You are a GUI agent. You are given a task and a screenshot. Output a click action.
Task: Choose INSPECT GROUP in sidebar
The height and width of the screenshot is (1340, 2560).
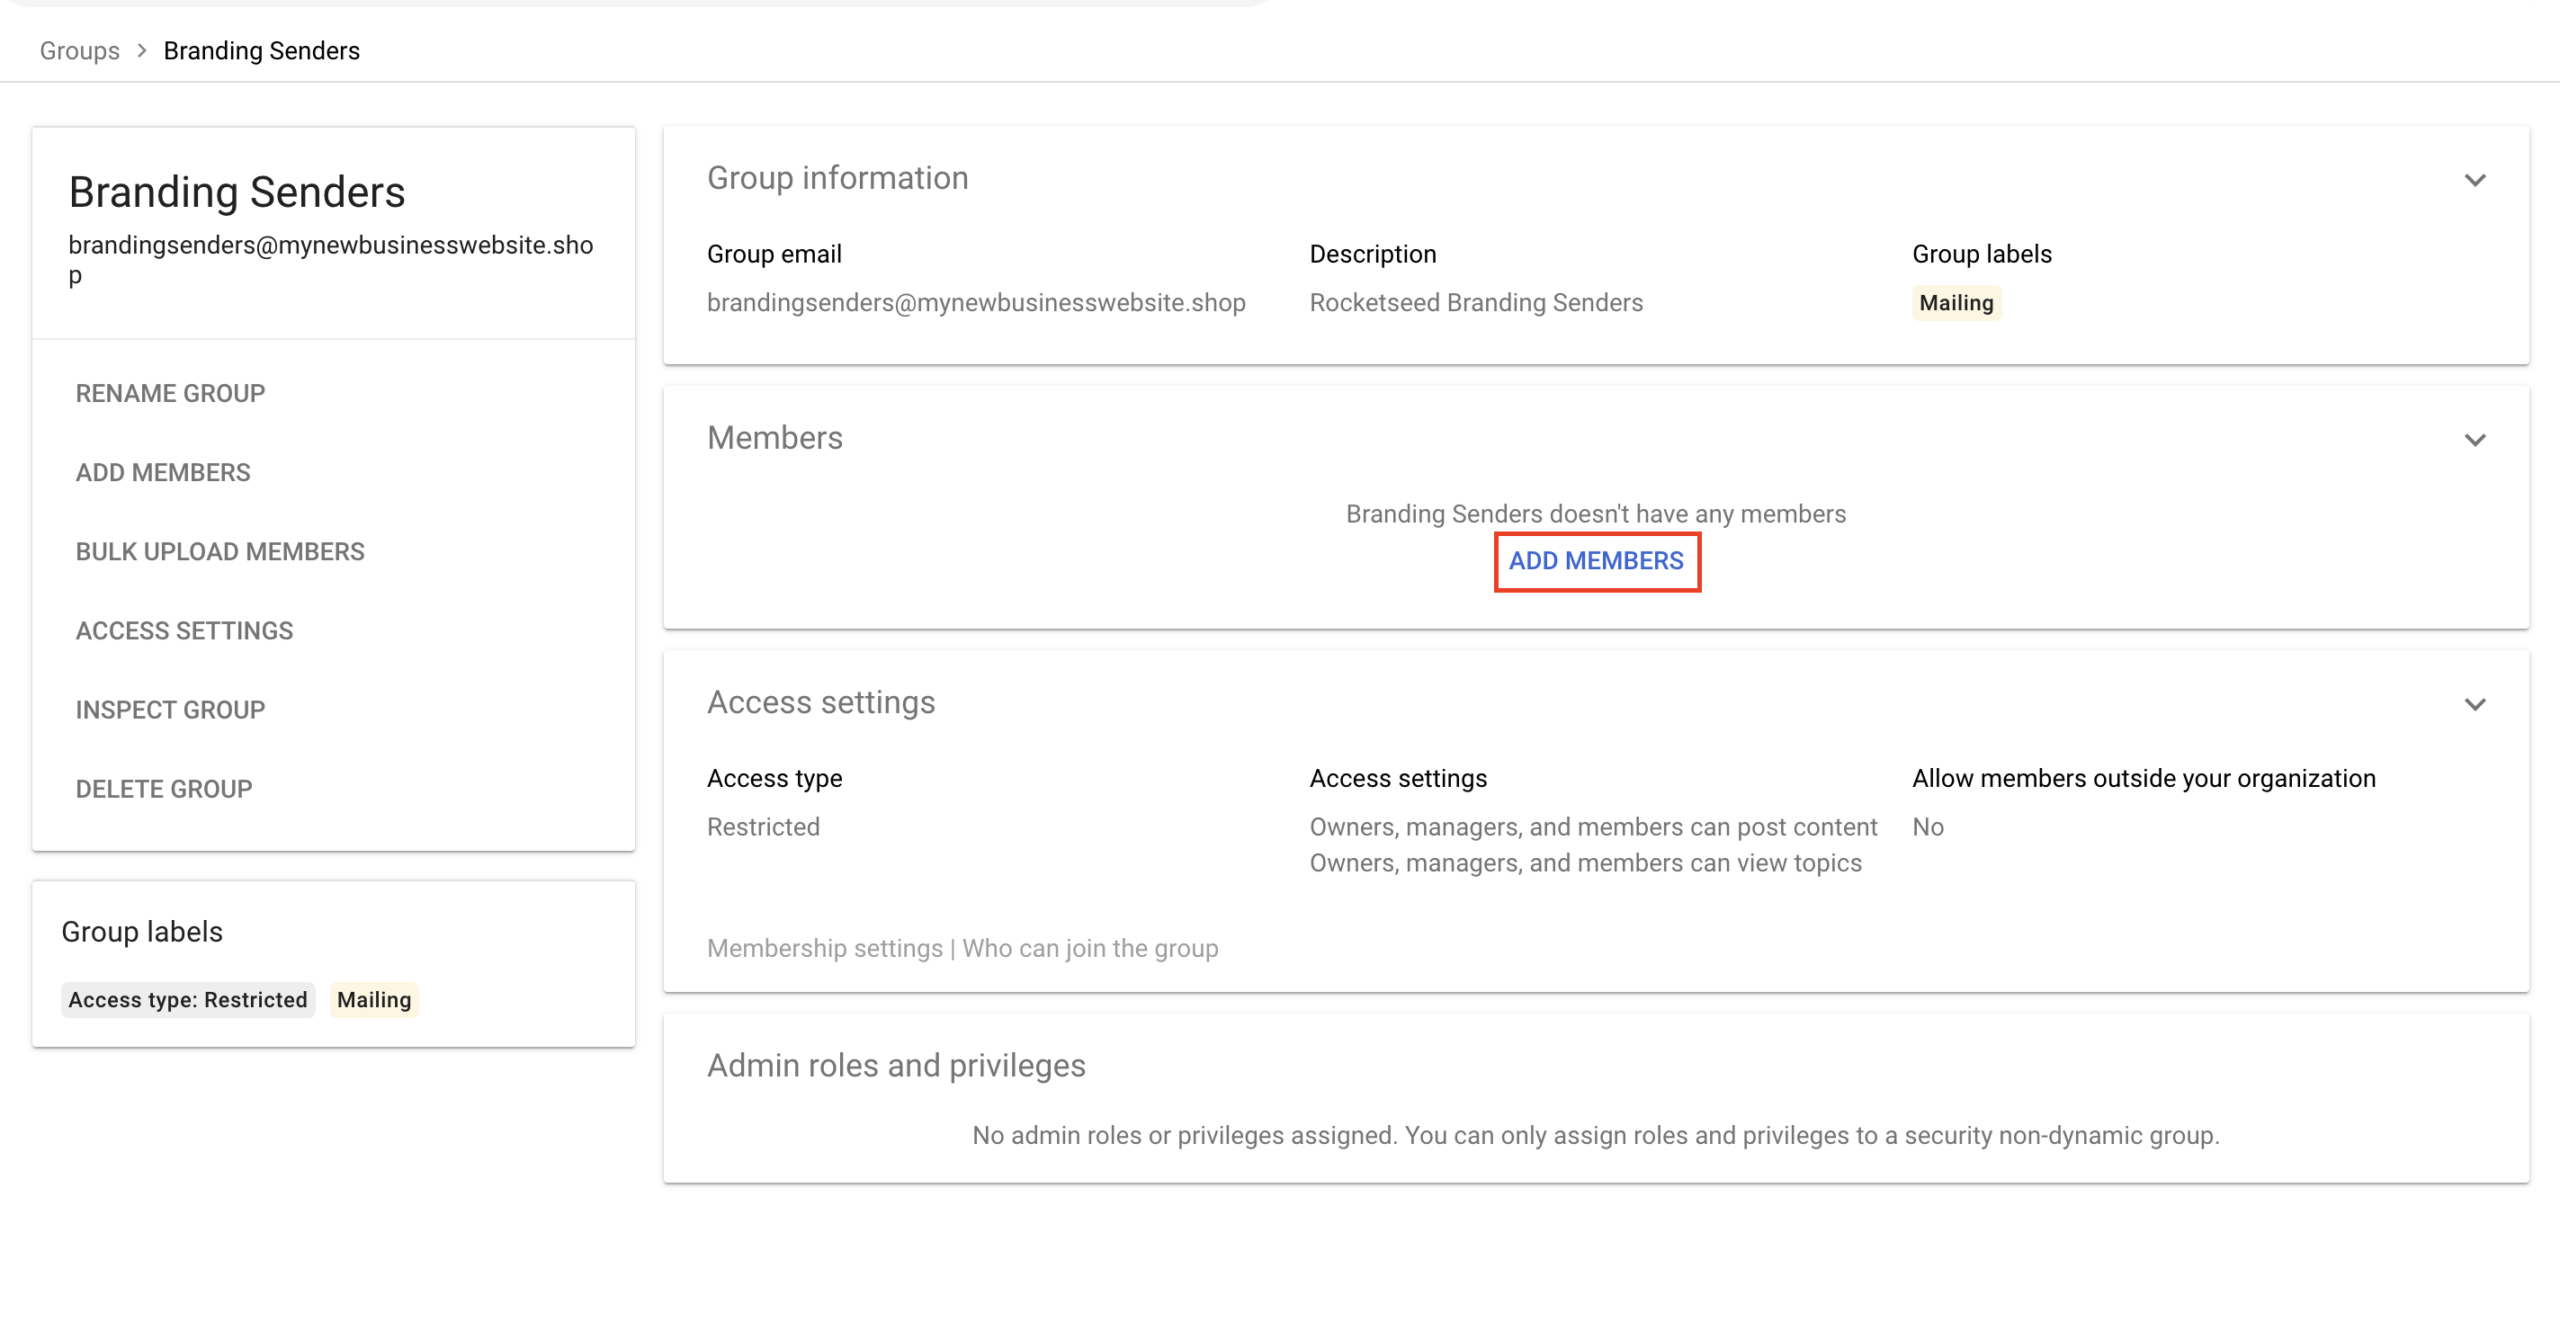coord(170,709)
